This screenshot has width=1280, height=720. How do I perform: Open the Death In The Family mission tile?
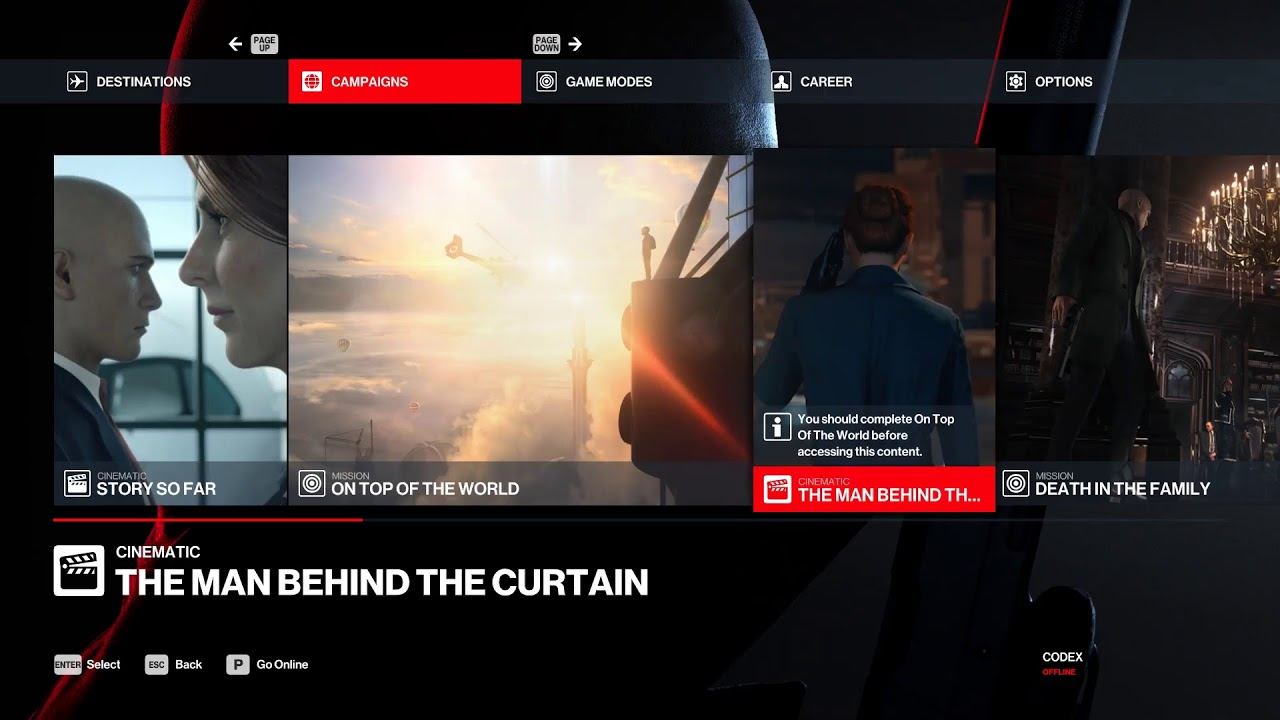pos(1139,330)
